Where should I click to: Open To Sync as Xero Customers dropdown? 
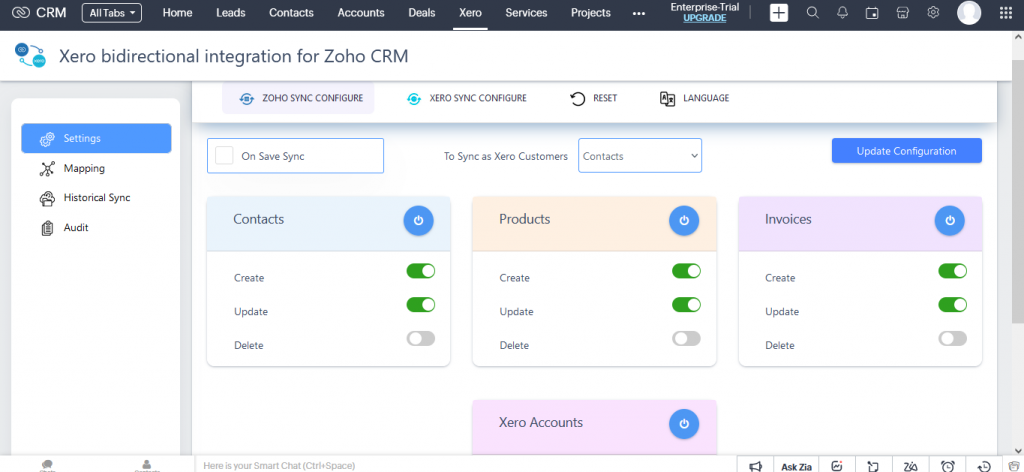tap(640, 155)
